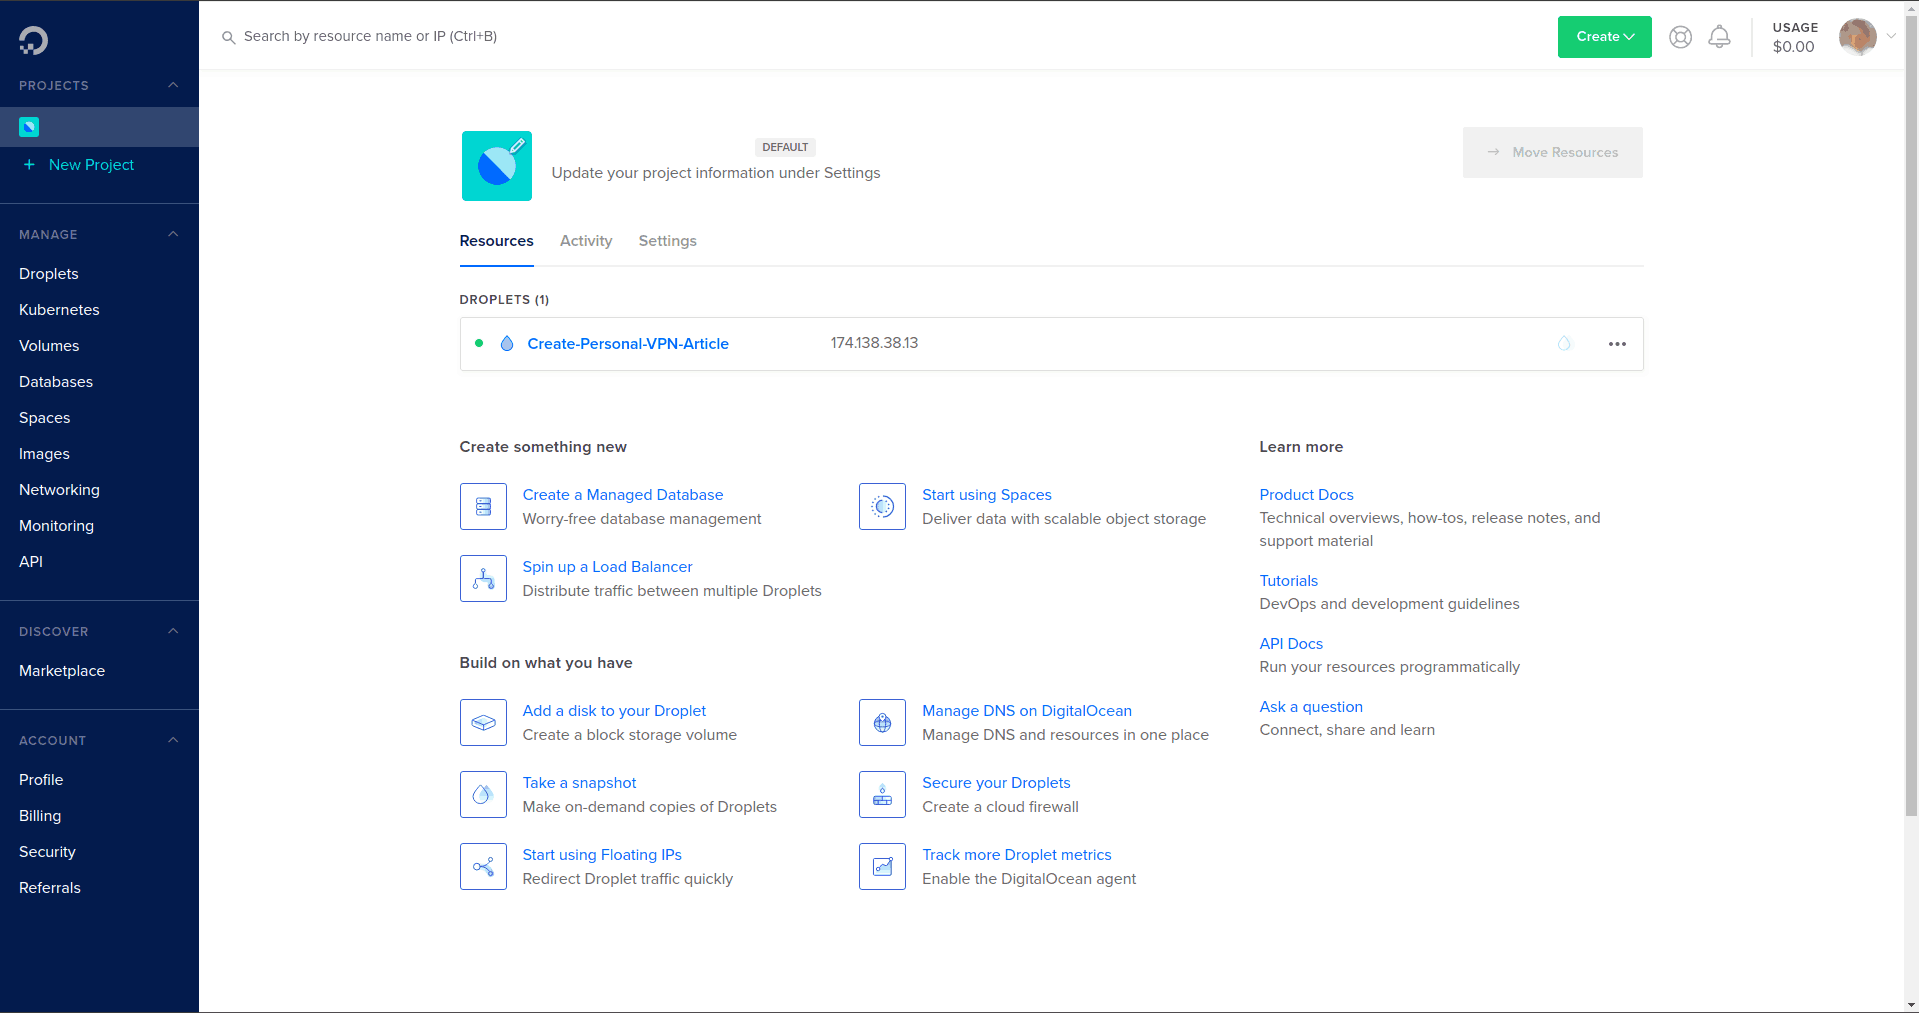This screenshot has height=1013, width=1919.
Task: Click the New Project link
Action: pyautogui.click(x=91, y=165)
